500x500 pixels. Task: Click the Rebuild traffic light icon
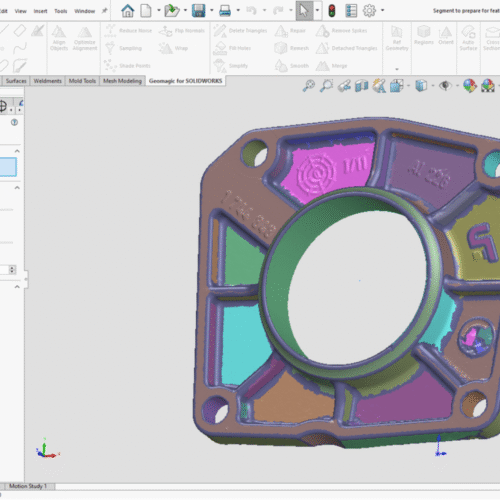click(332, 11)
